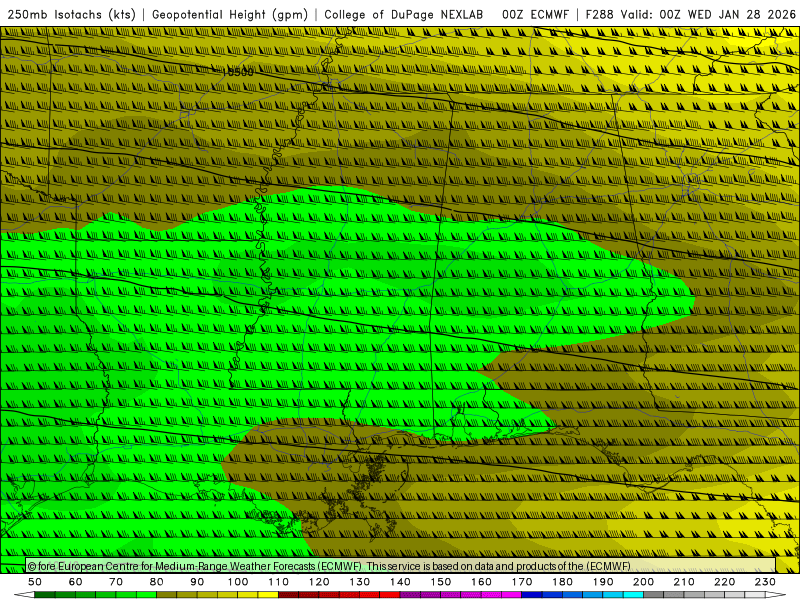This screenshot has width=800, height=600.
Task: Click the "120" value on the legend scale
Action: point(319,582)
